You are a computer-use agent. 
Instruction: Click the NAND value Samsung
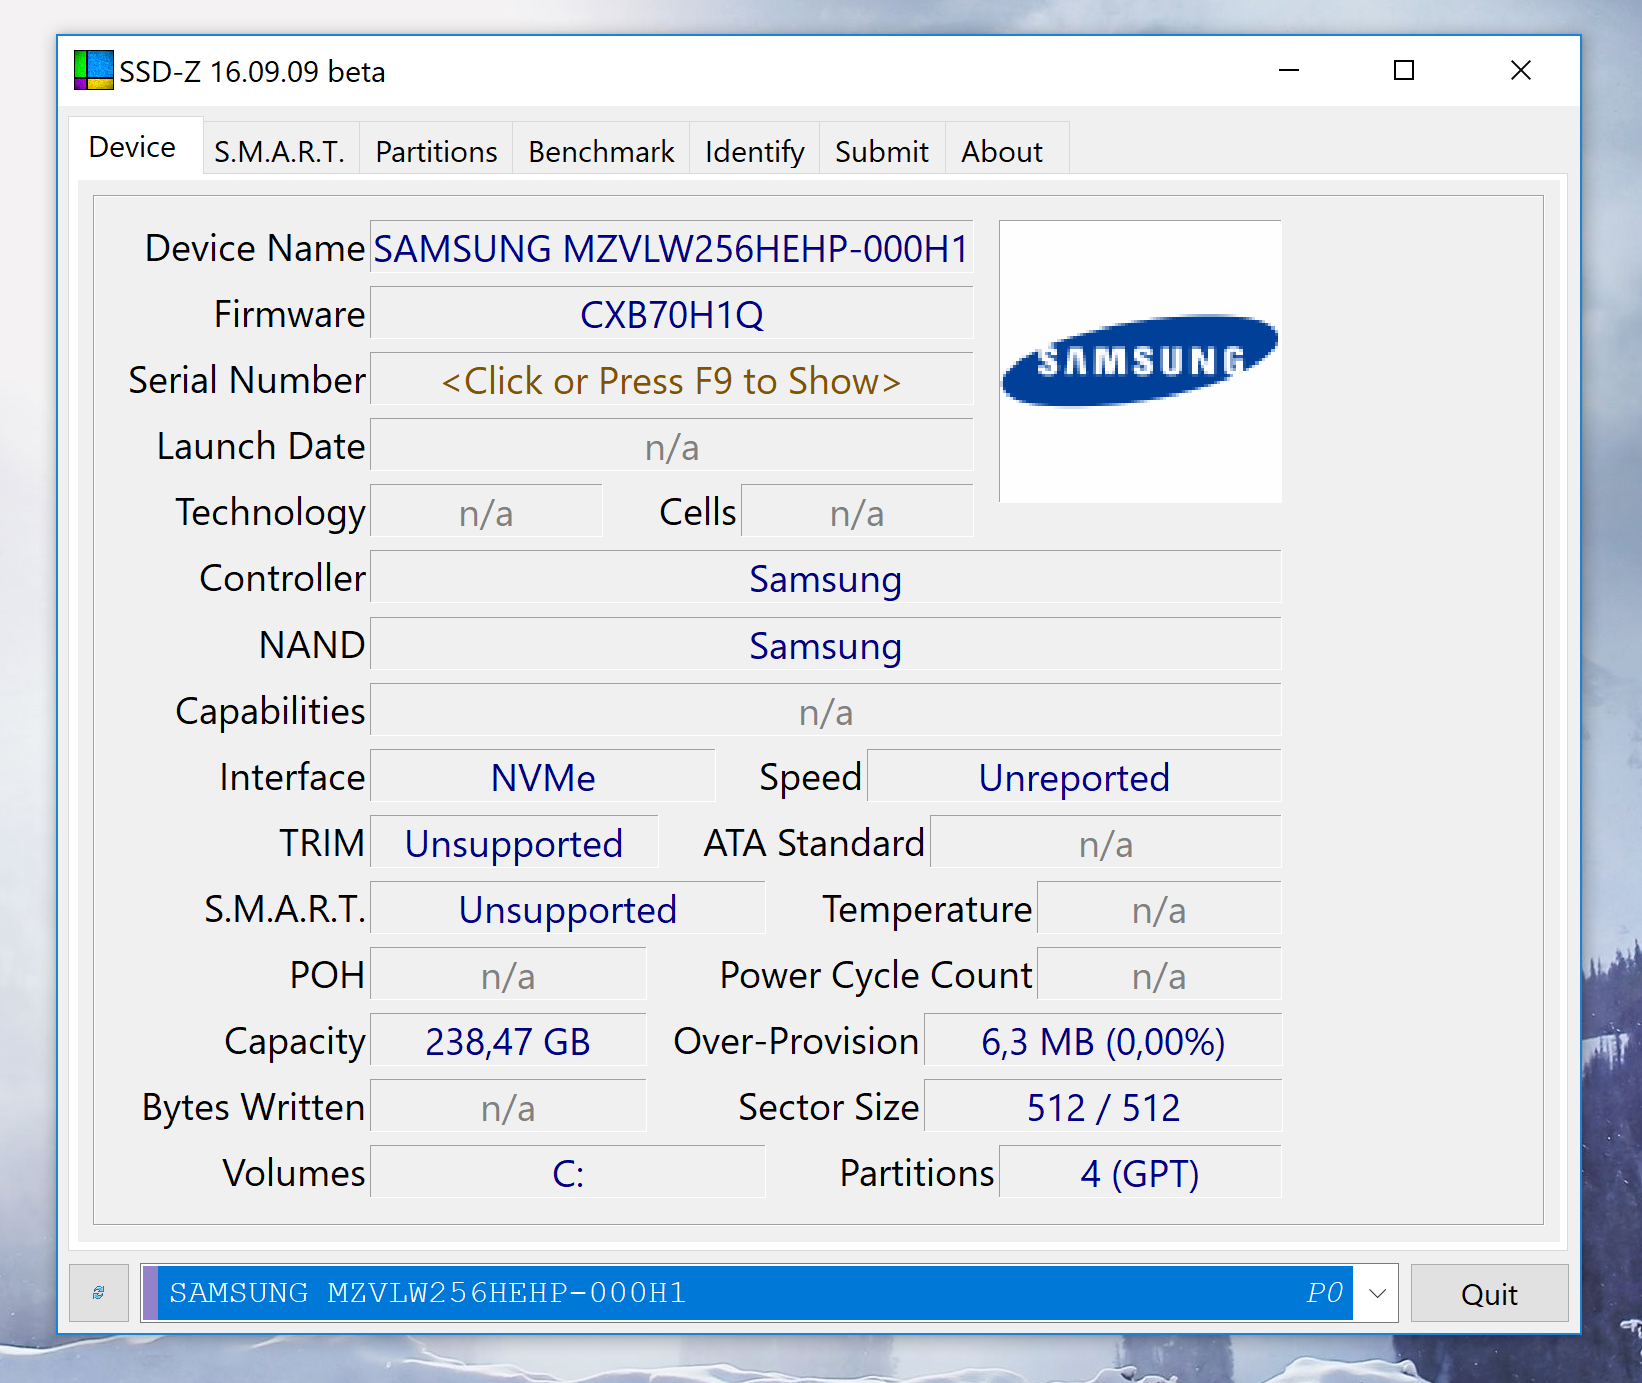[x=825, y=645]
